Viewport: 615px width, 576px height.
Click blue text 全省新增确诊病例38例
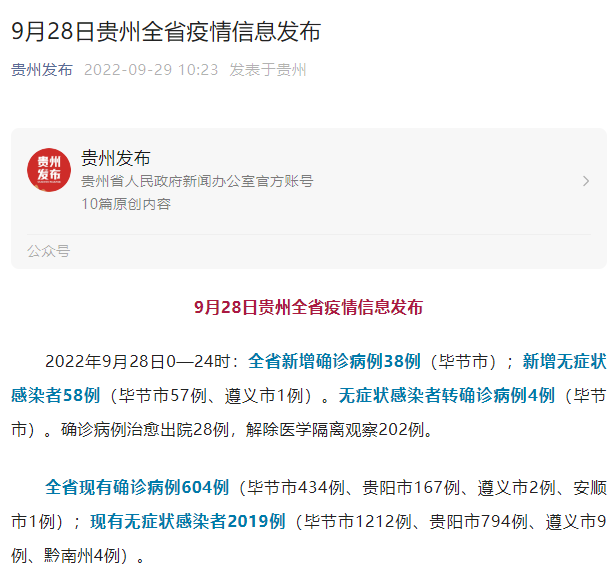coord(334,361)
